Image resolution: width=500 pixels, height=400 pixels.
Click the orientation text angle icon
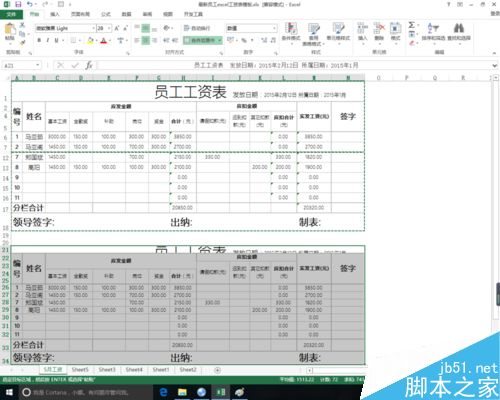pyautogui.click(x=166, y=28)
